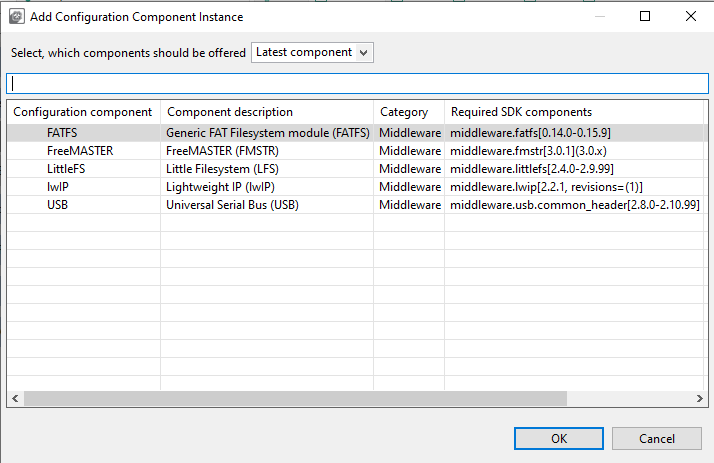Click the horizontal scrollbar right arrow
Screen dimensions: 714x463
(x=699, y=398)
